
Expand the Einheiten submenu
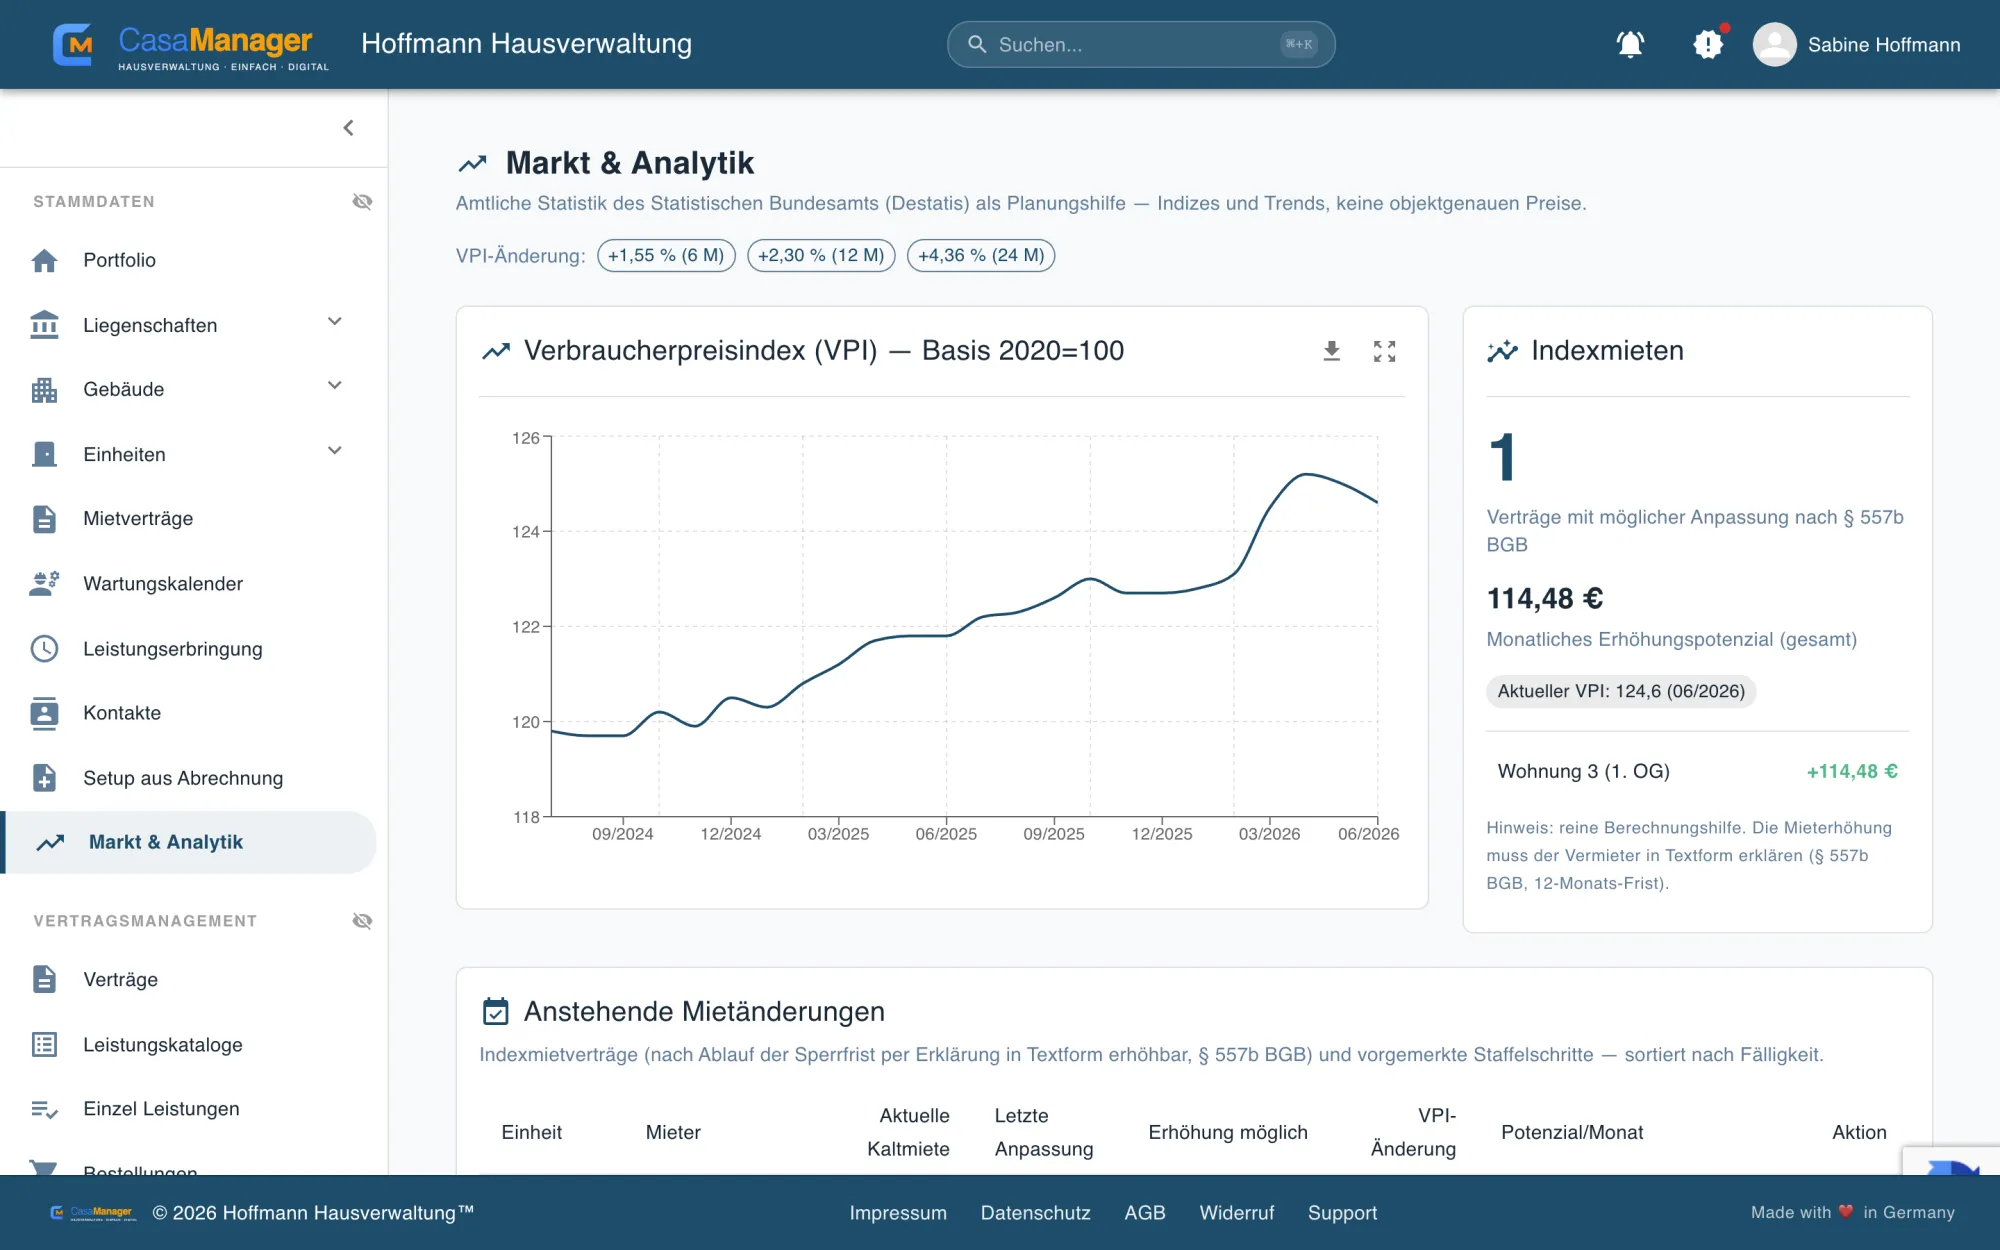click(335, 451)
